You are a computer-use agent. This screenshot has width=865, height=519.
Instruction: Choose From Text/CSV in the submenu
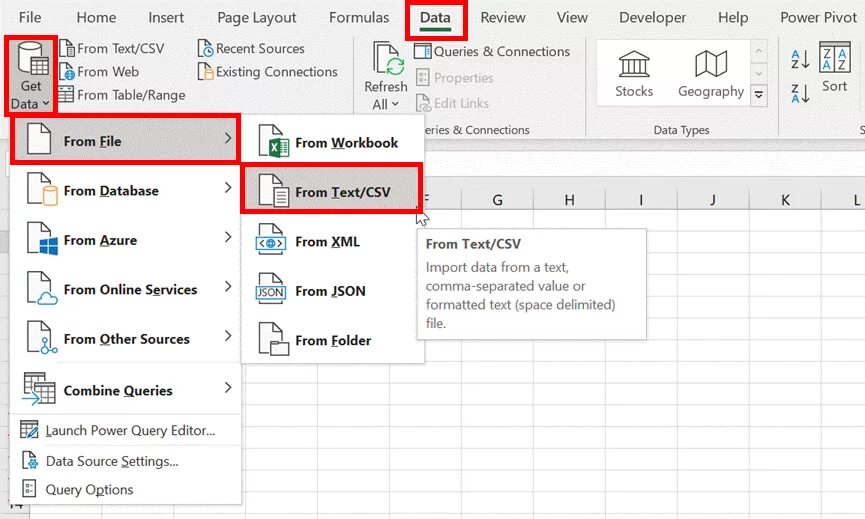point(332,189)
